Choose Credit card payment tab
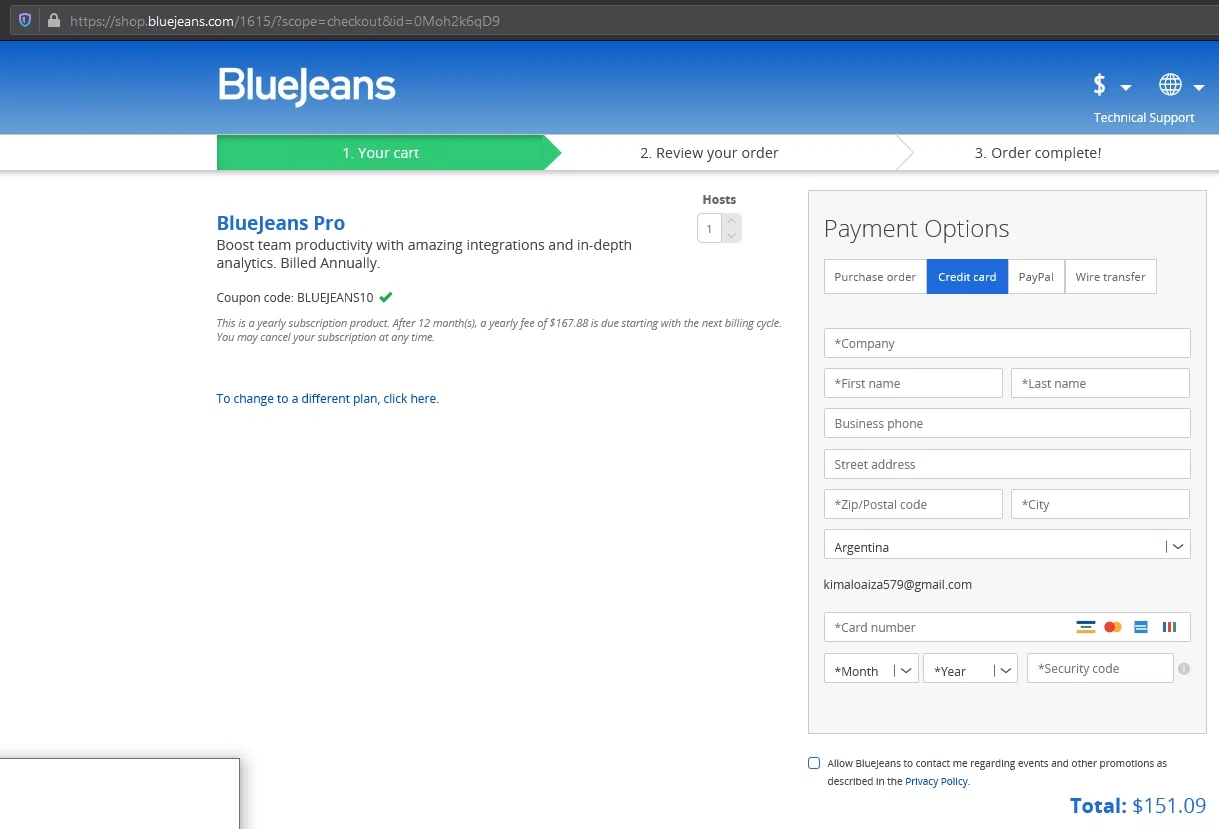This screenshot has width=1219, height=829. coord(967,277)
